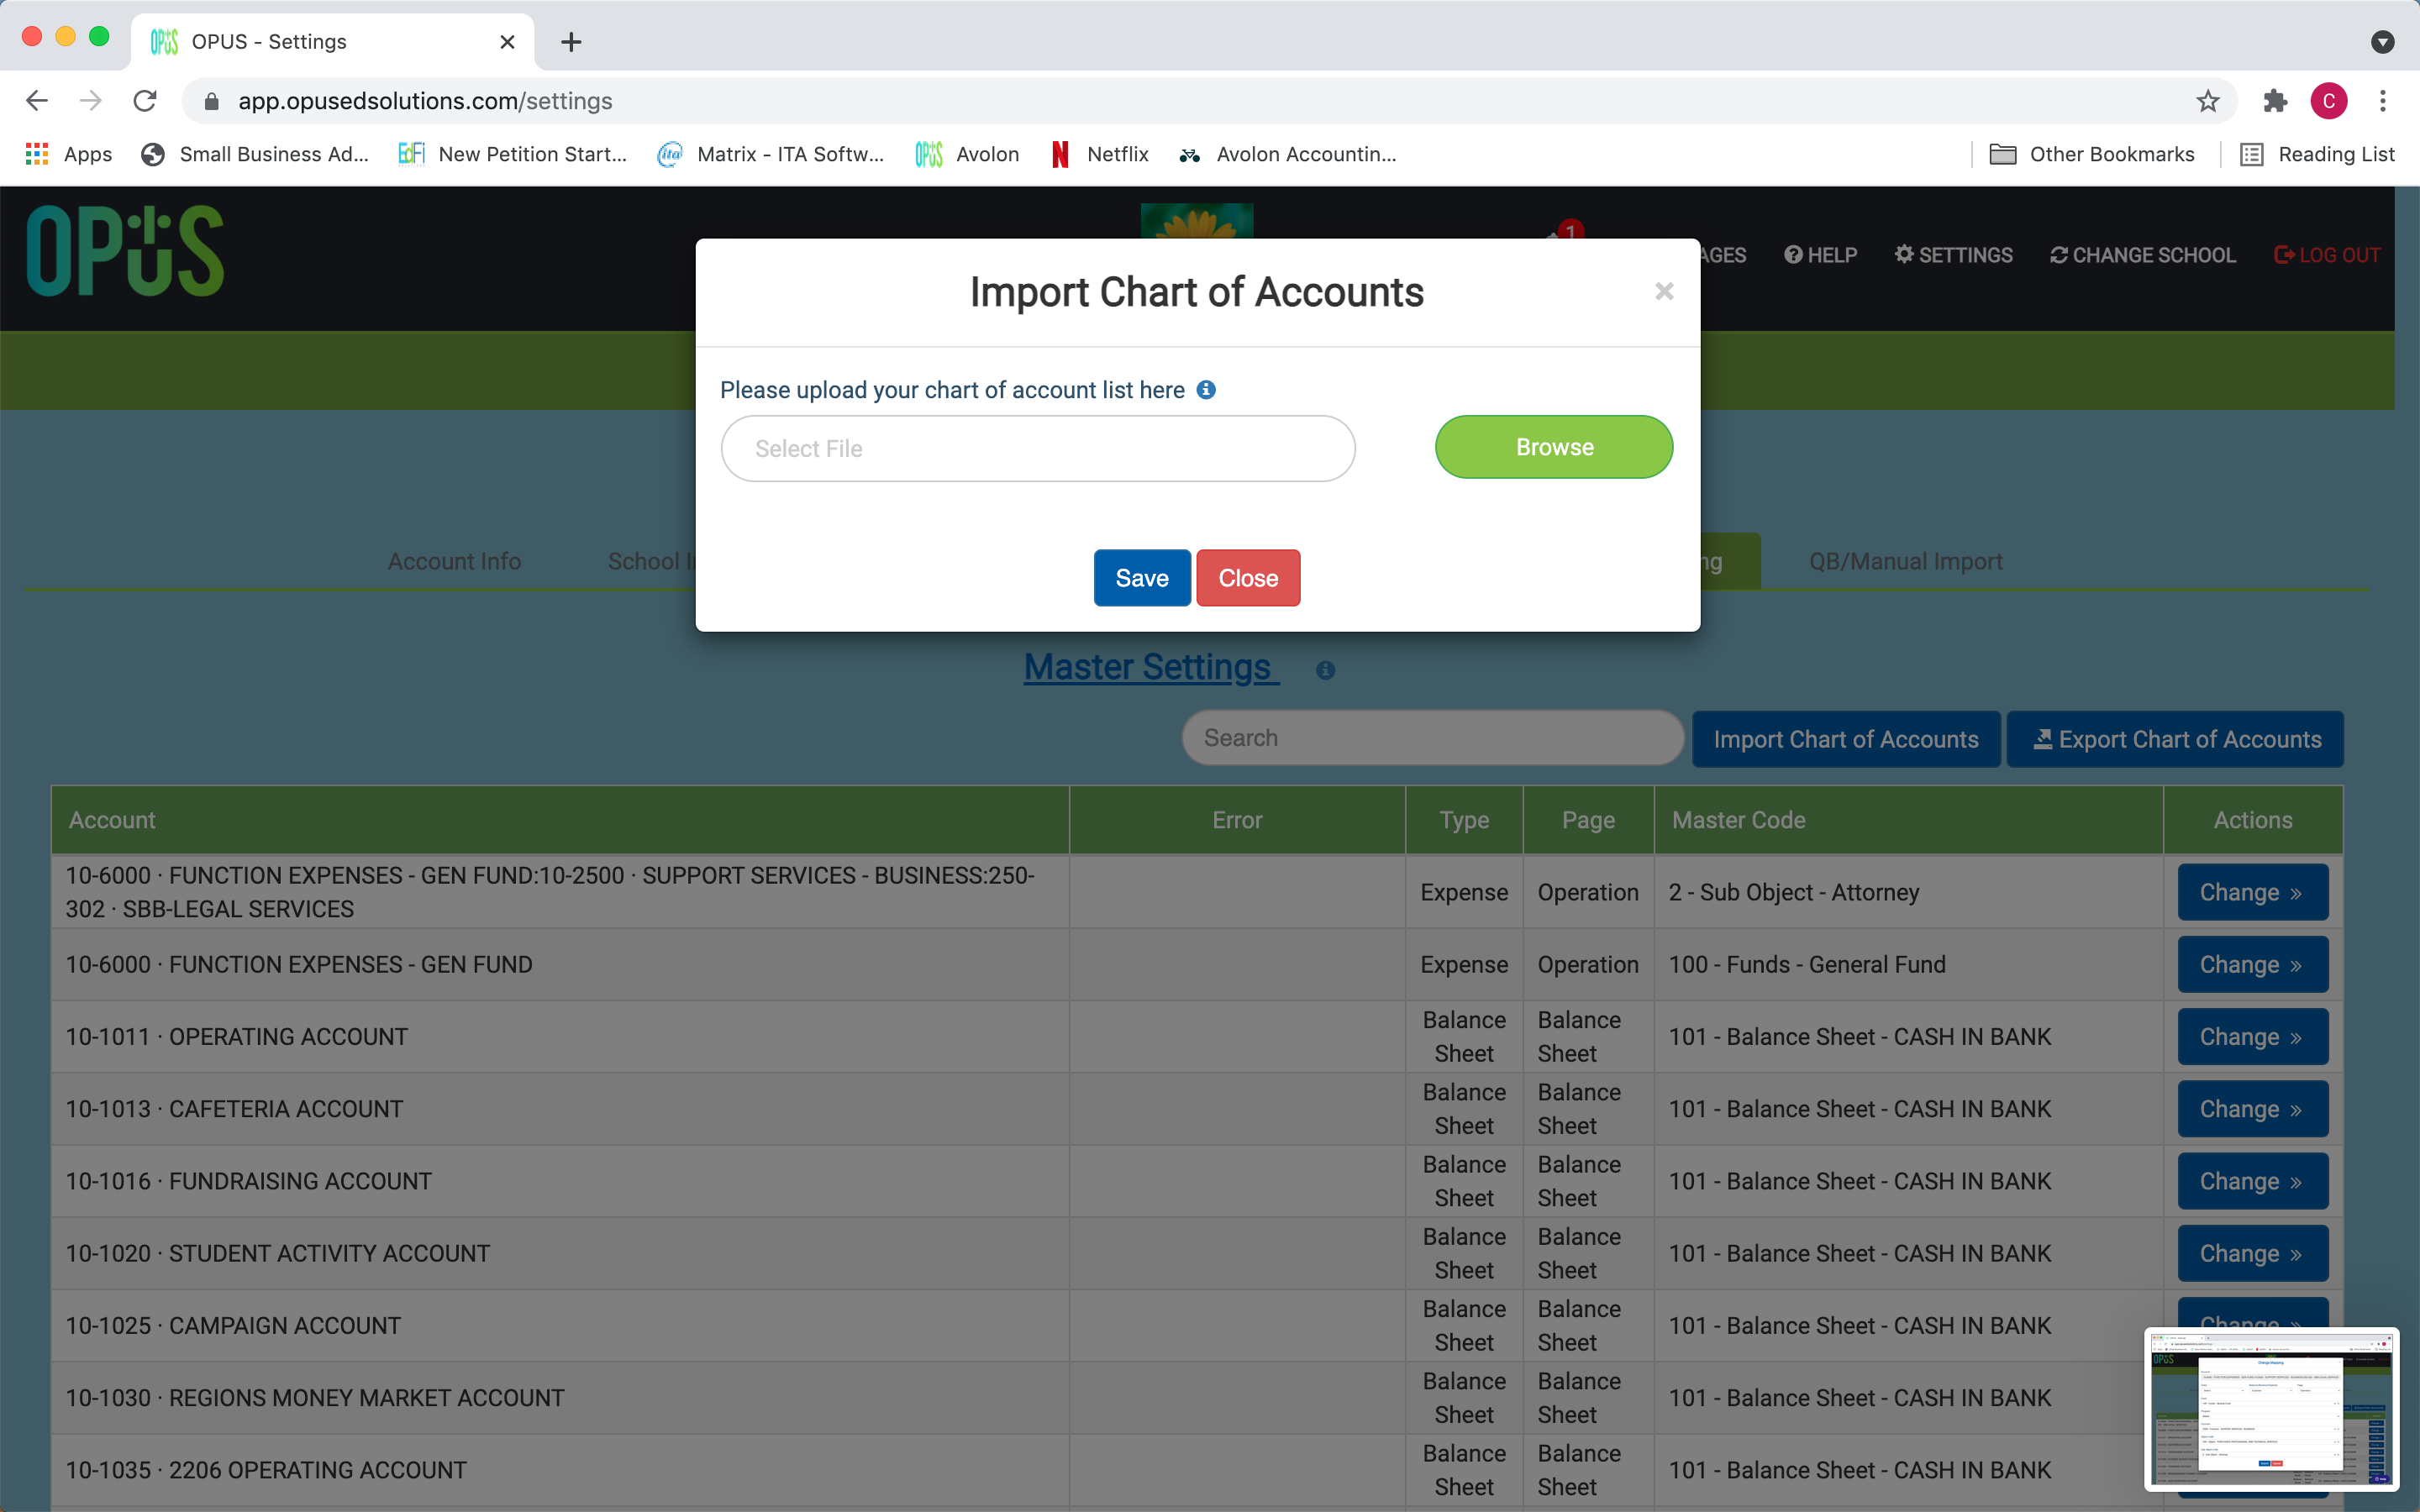Click the Netflix bookmark icon
2420x1512 pixels.
point(1059,154)
